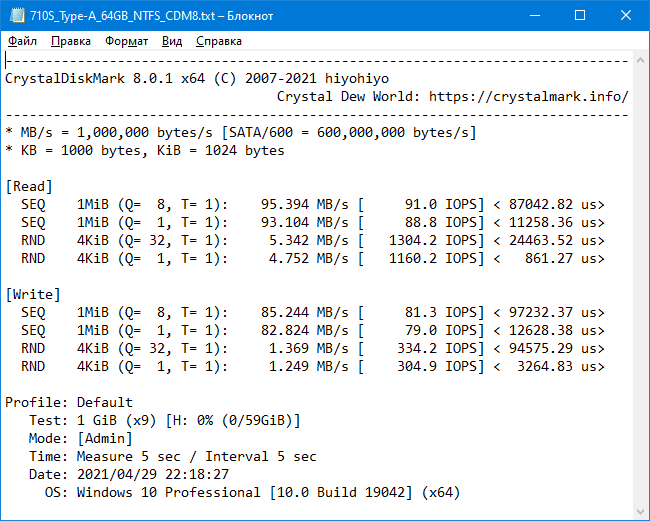This screenshot has height=521, width=650.
Task: Click the [Admin] mode text
Action: coord(105,439)
